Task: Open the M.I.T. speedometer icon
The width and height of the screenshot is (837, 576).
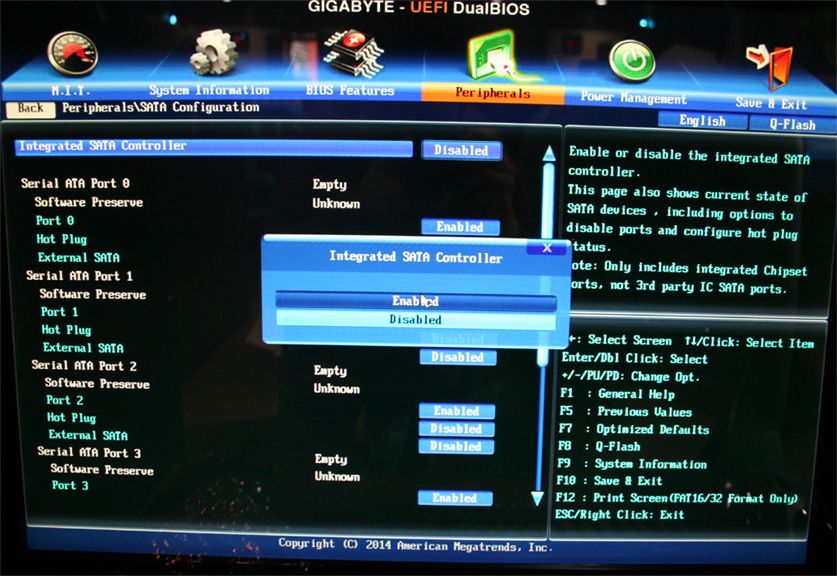Action: (x=73, y=53)
